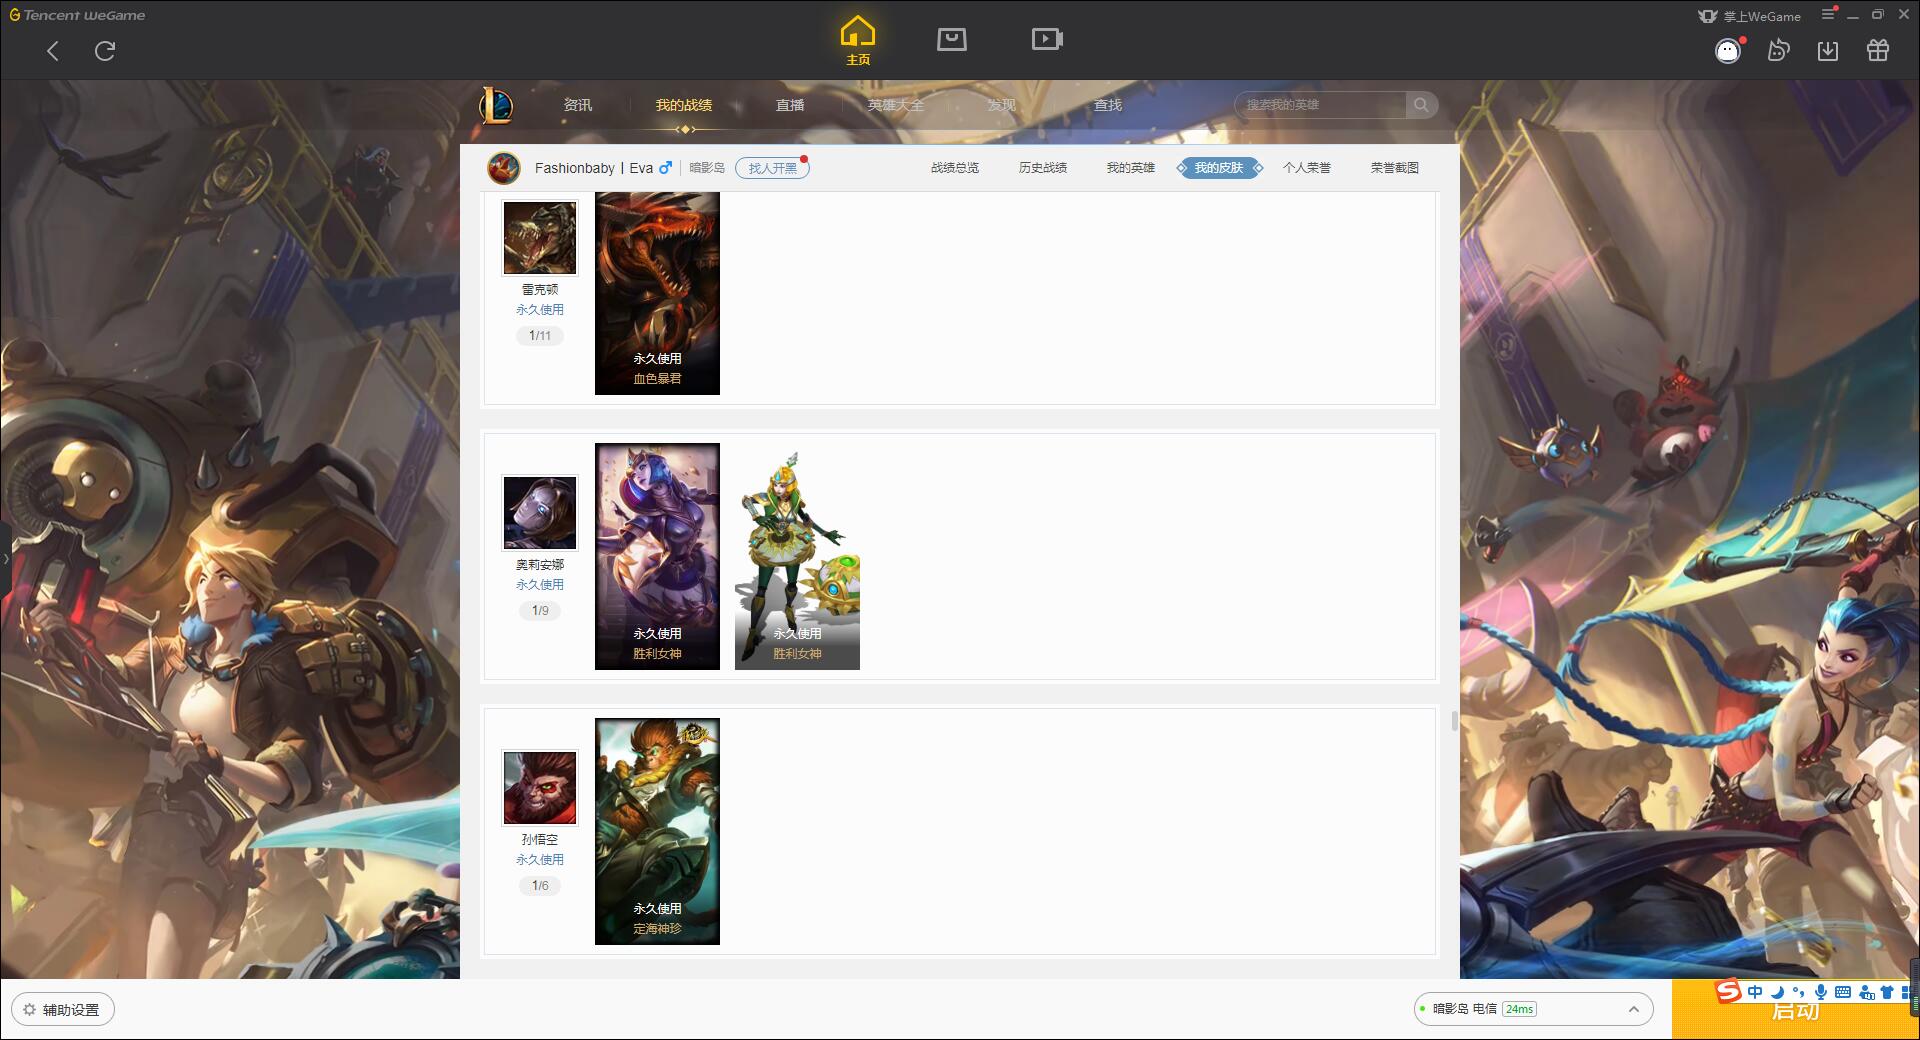Toggle Sogou punctuation mode

[x=1798, y=992]
